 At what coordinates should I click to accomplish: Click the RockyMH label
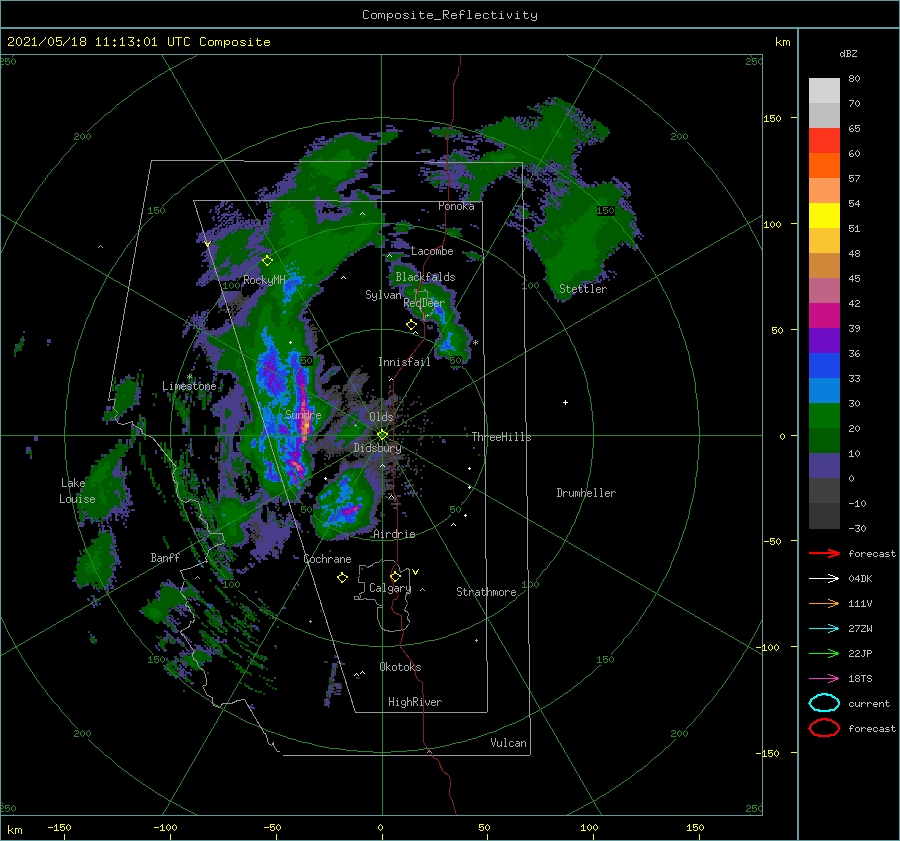[264, 280]
